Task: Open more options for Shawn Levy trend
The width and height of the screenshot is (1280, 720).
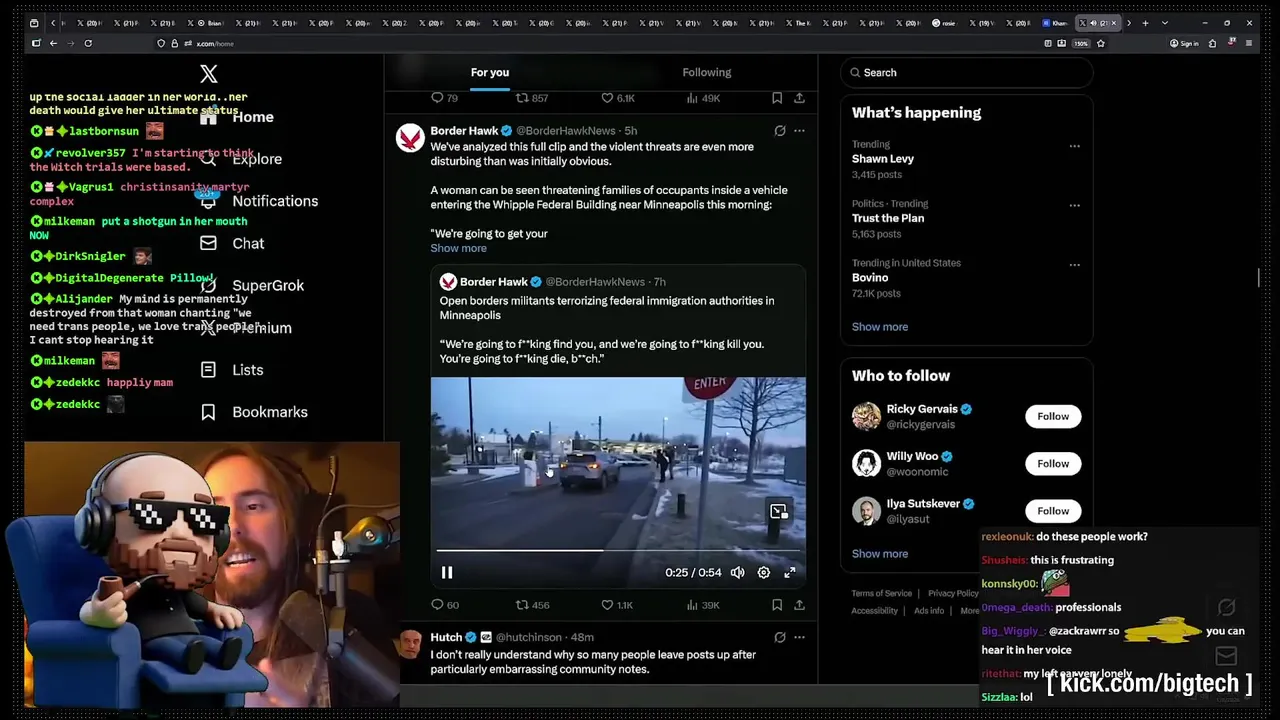Action: (x=1075, y=146)
